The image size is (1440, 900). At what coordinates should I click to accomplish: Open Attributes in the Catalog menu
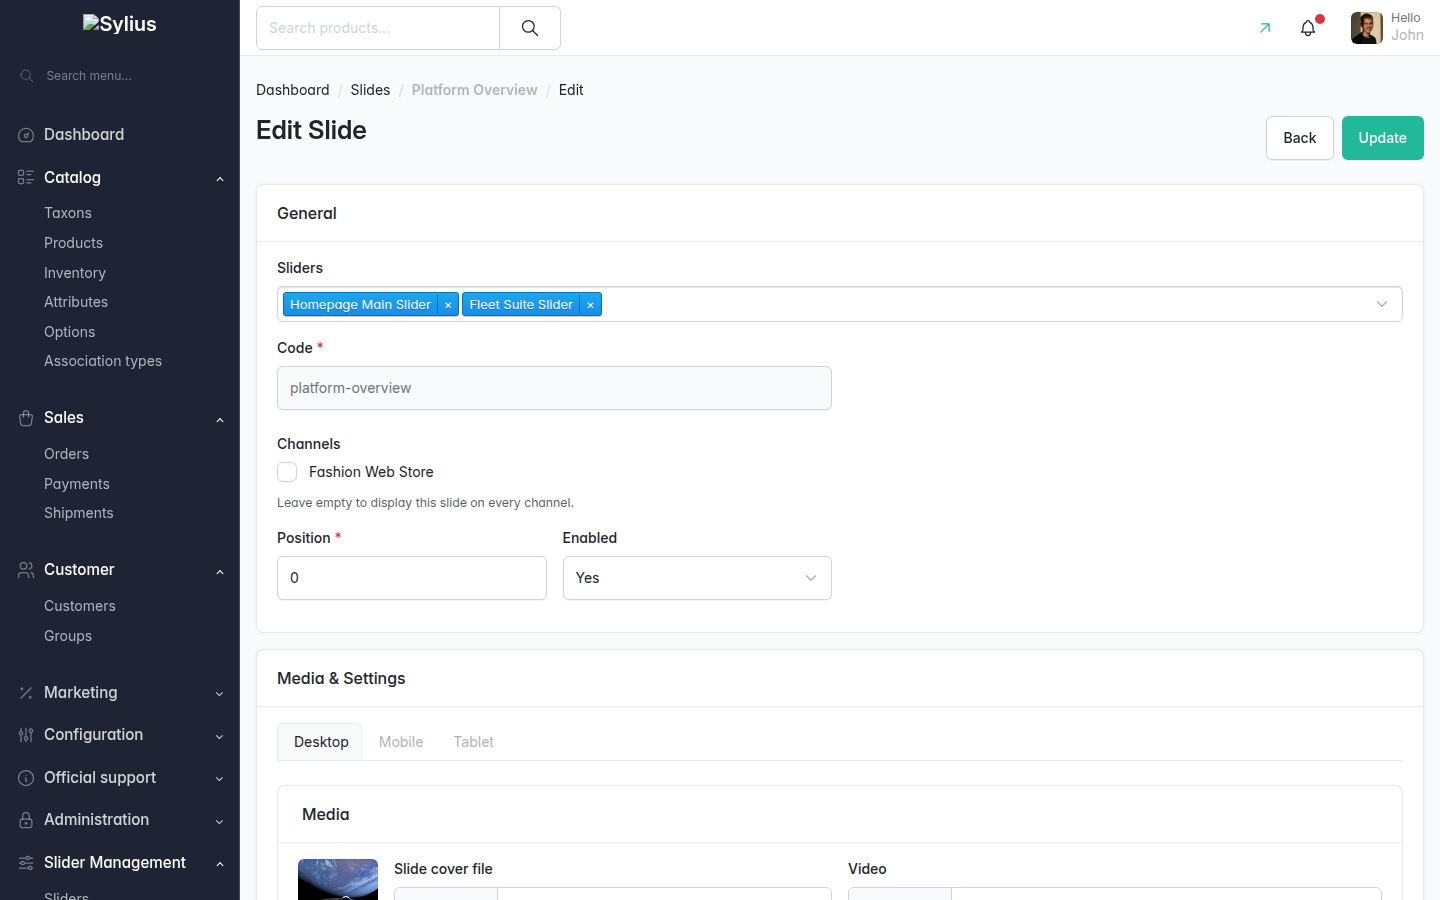click(x=76, y=302)
